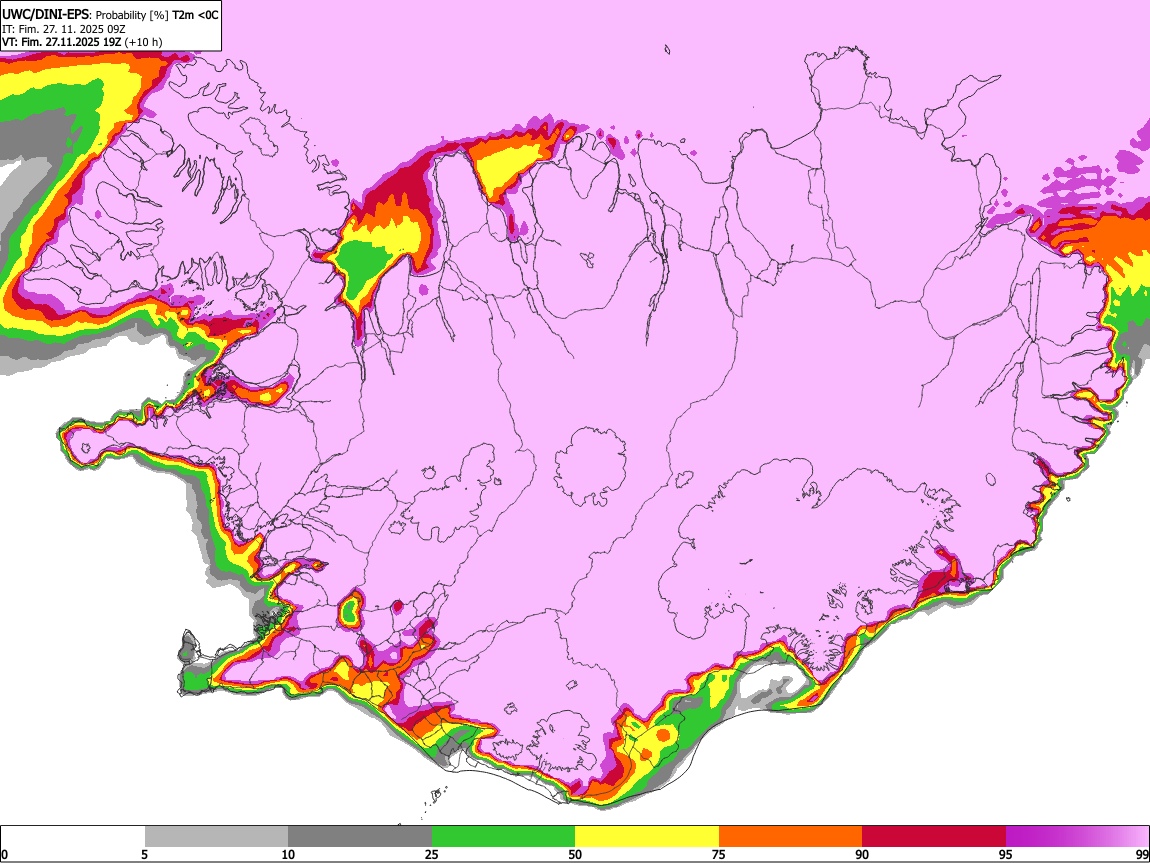
Task: Click the legend label '75'
Action: (719, 855)
